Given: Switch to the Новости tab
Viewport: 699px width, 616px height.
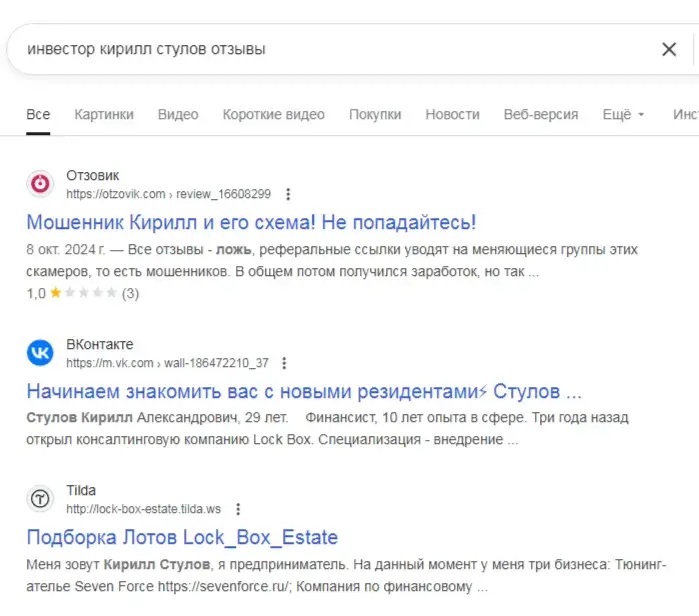Looking at the screenshot, I should coord(452,115).
